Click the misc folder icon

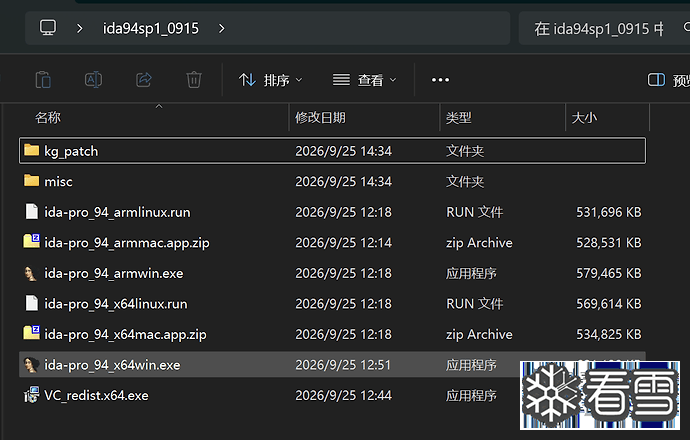tap(31, 180)
